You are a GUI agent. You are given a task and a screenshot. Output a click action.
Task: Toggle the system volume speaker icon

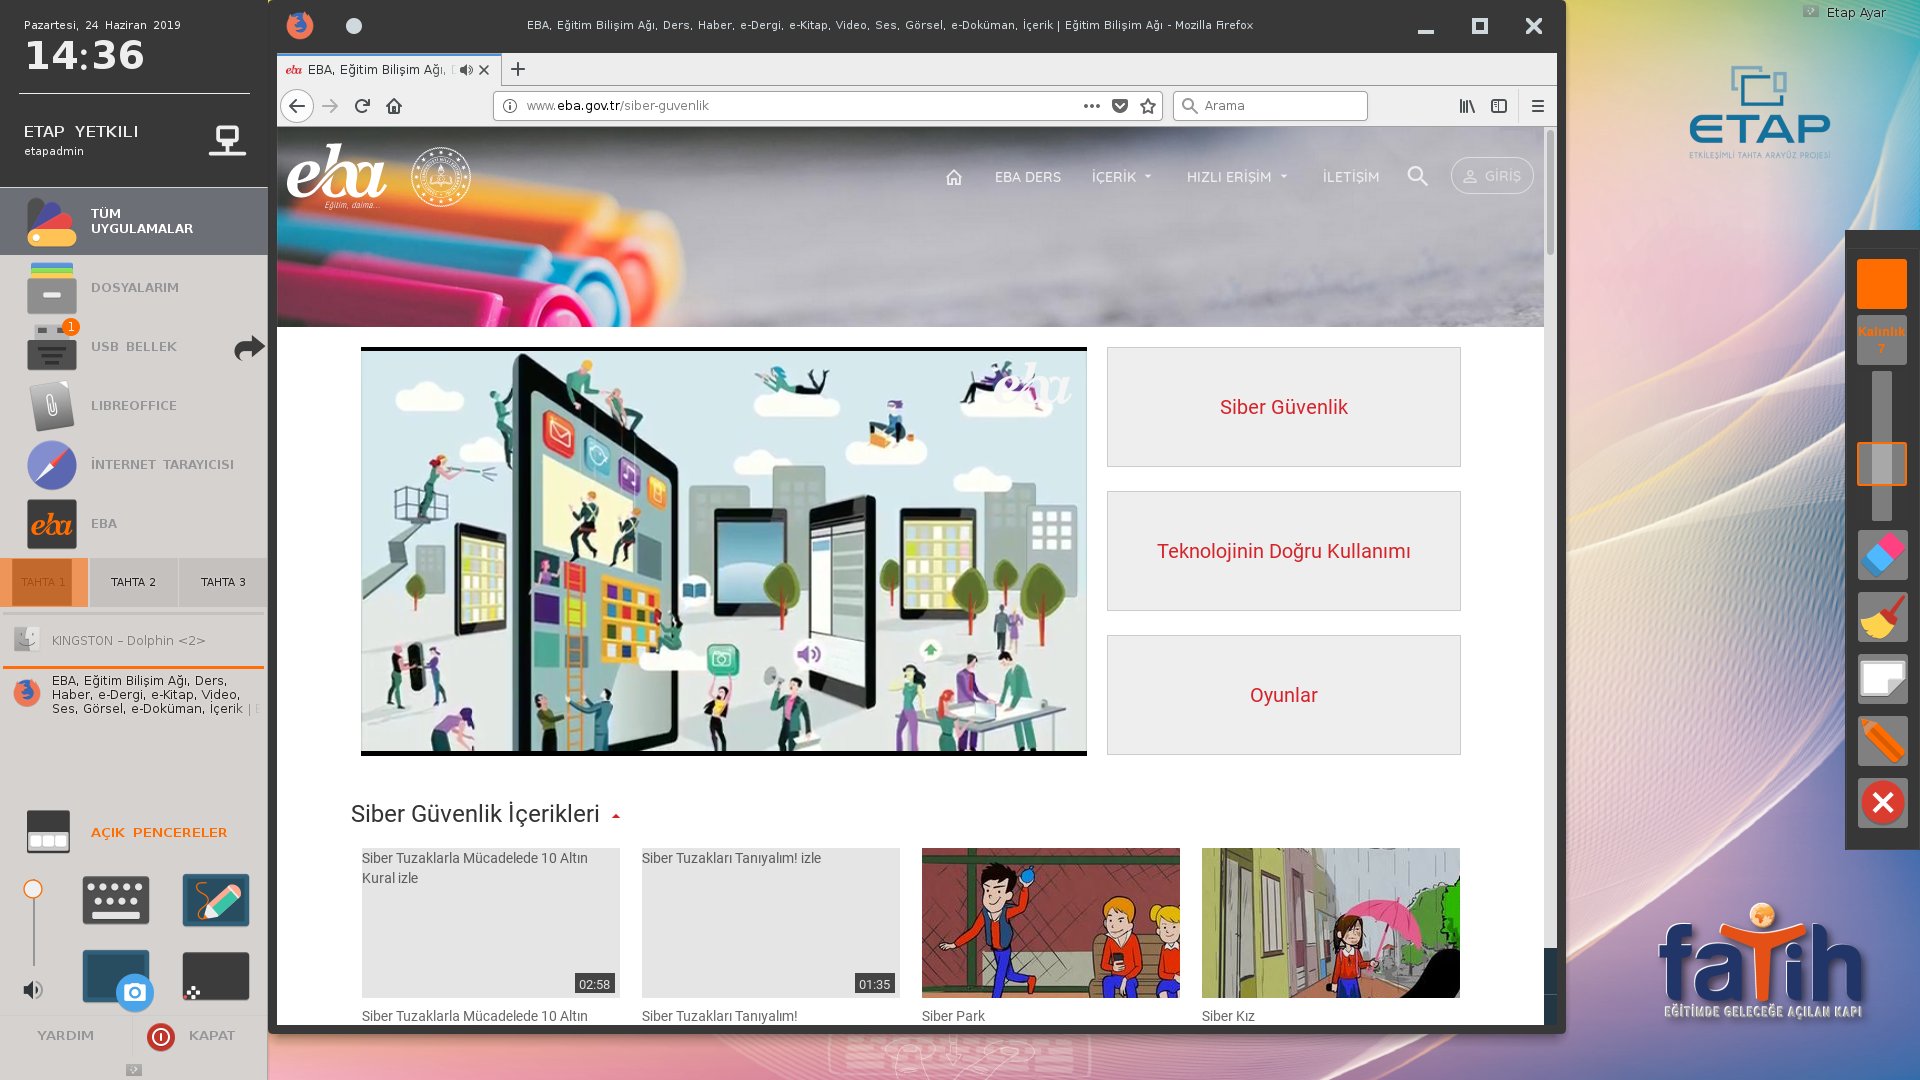tap(33, 990)
